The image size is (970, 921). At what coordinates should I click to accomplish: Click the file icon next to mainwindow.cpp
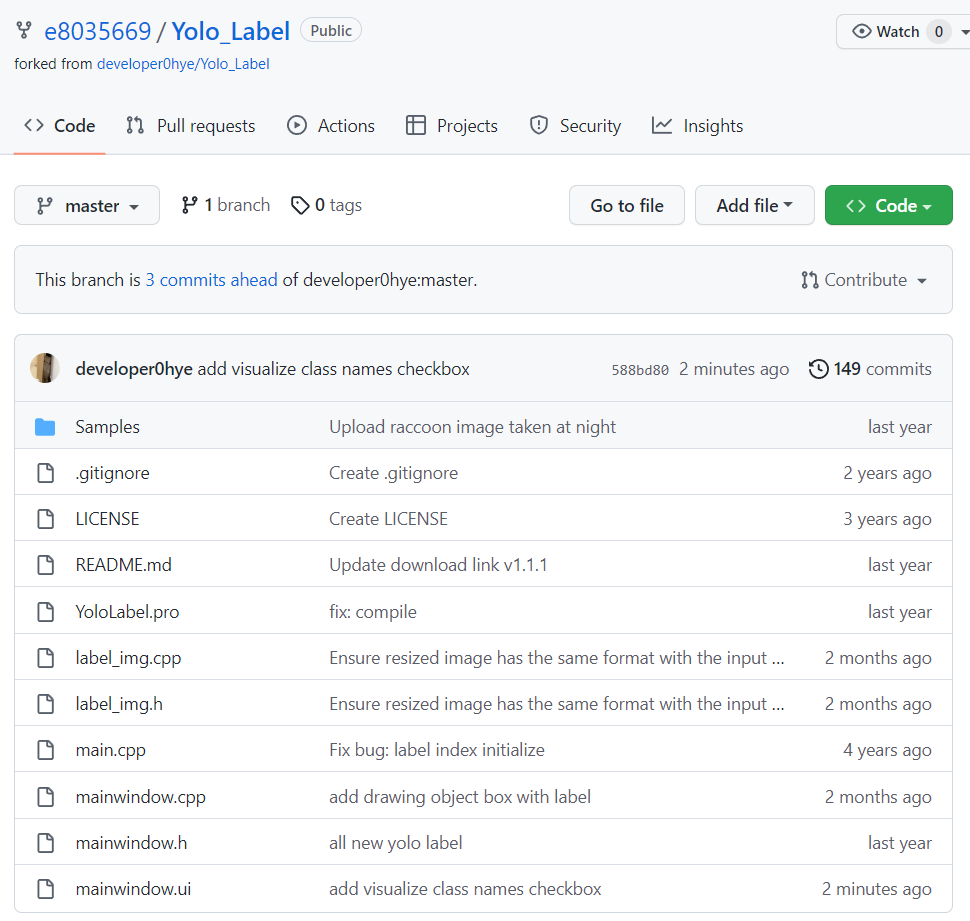click(46, 797)
